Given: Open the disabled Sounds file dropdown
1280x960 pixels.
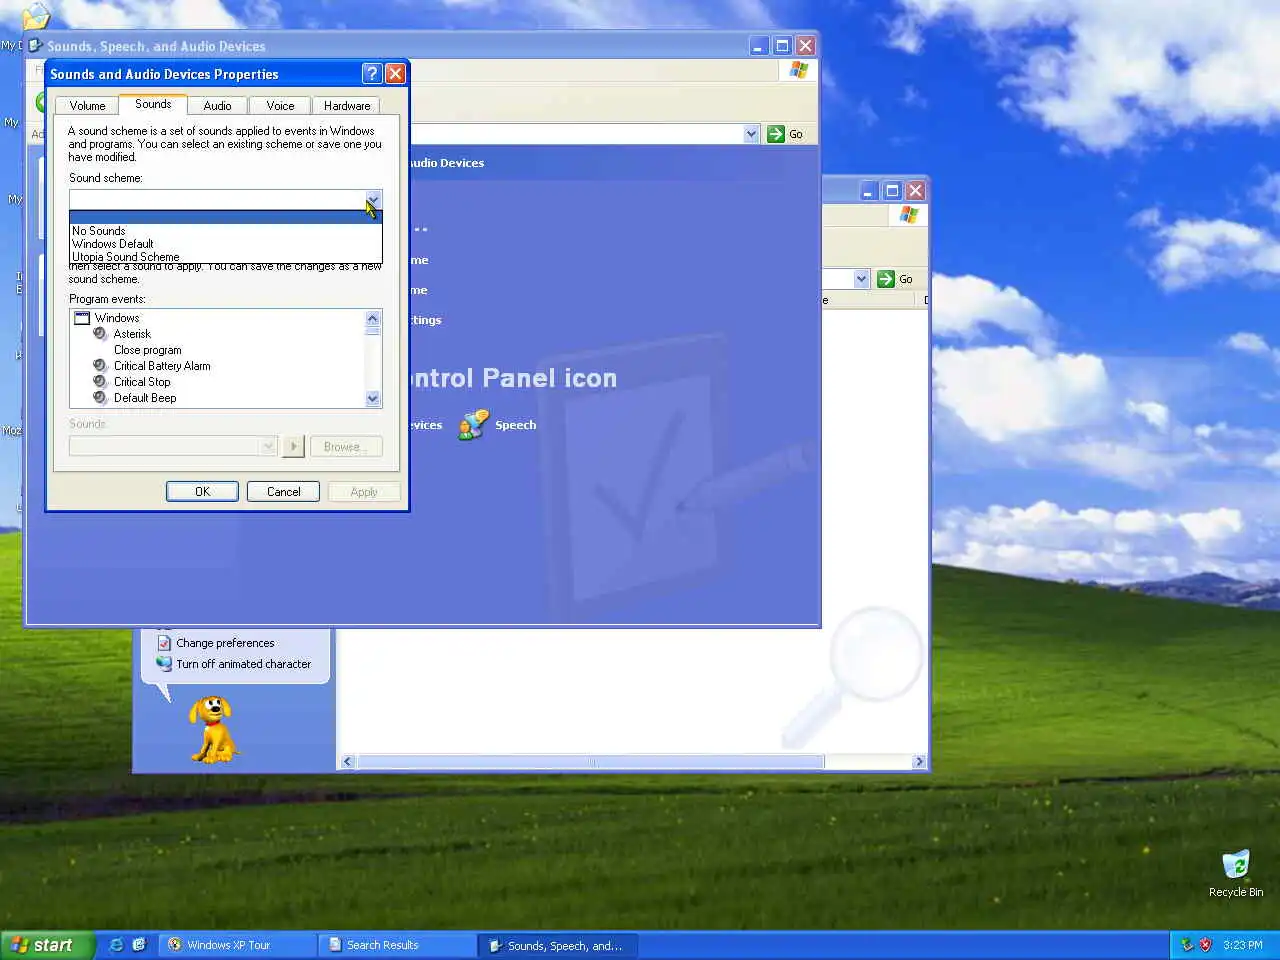Looking at the screenshot, I should [x=268, y=446].
